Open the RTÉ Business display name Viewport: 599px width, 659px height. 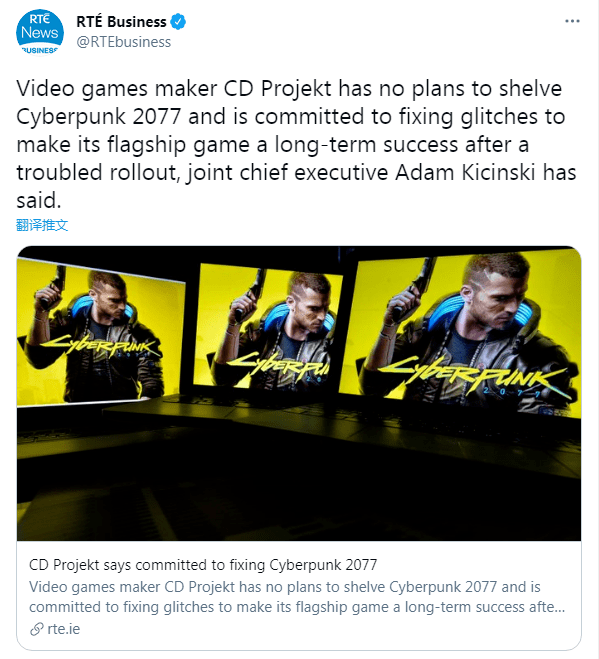(121, 21)
